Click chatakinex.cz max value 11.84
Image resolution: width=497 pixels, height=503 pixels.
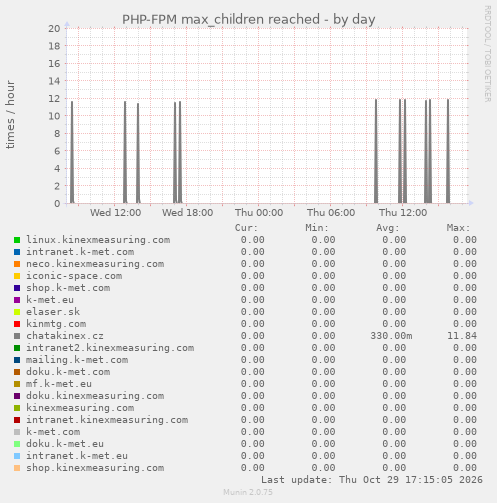462,336
